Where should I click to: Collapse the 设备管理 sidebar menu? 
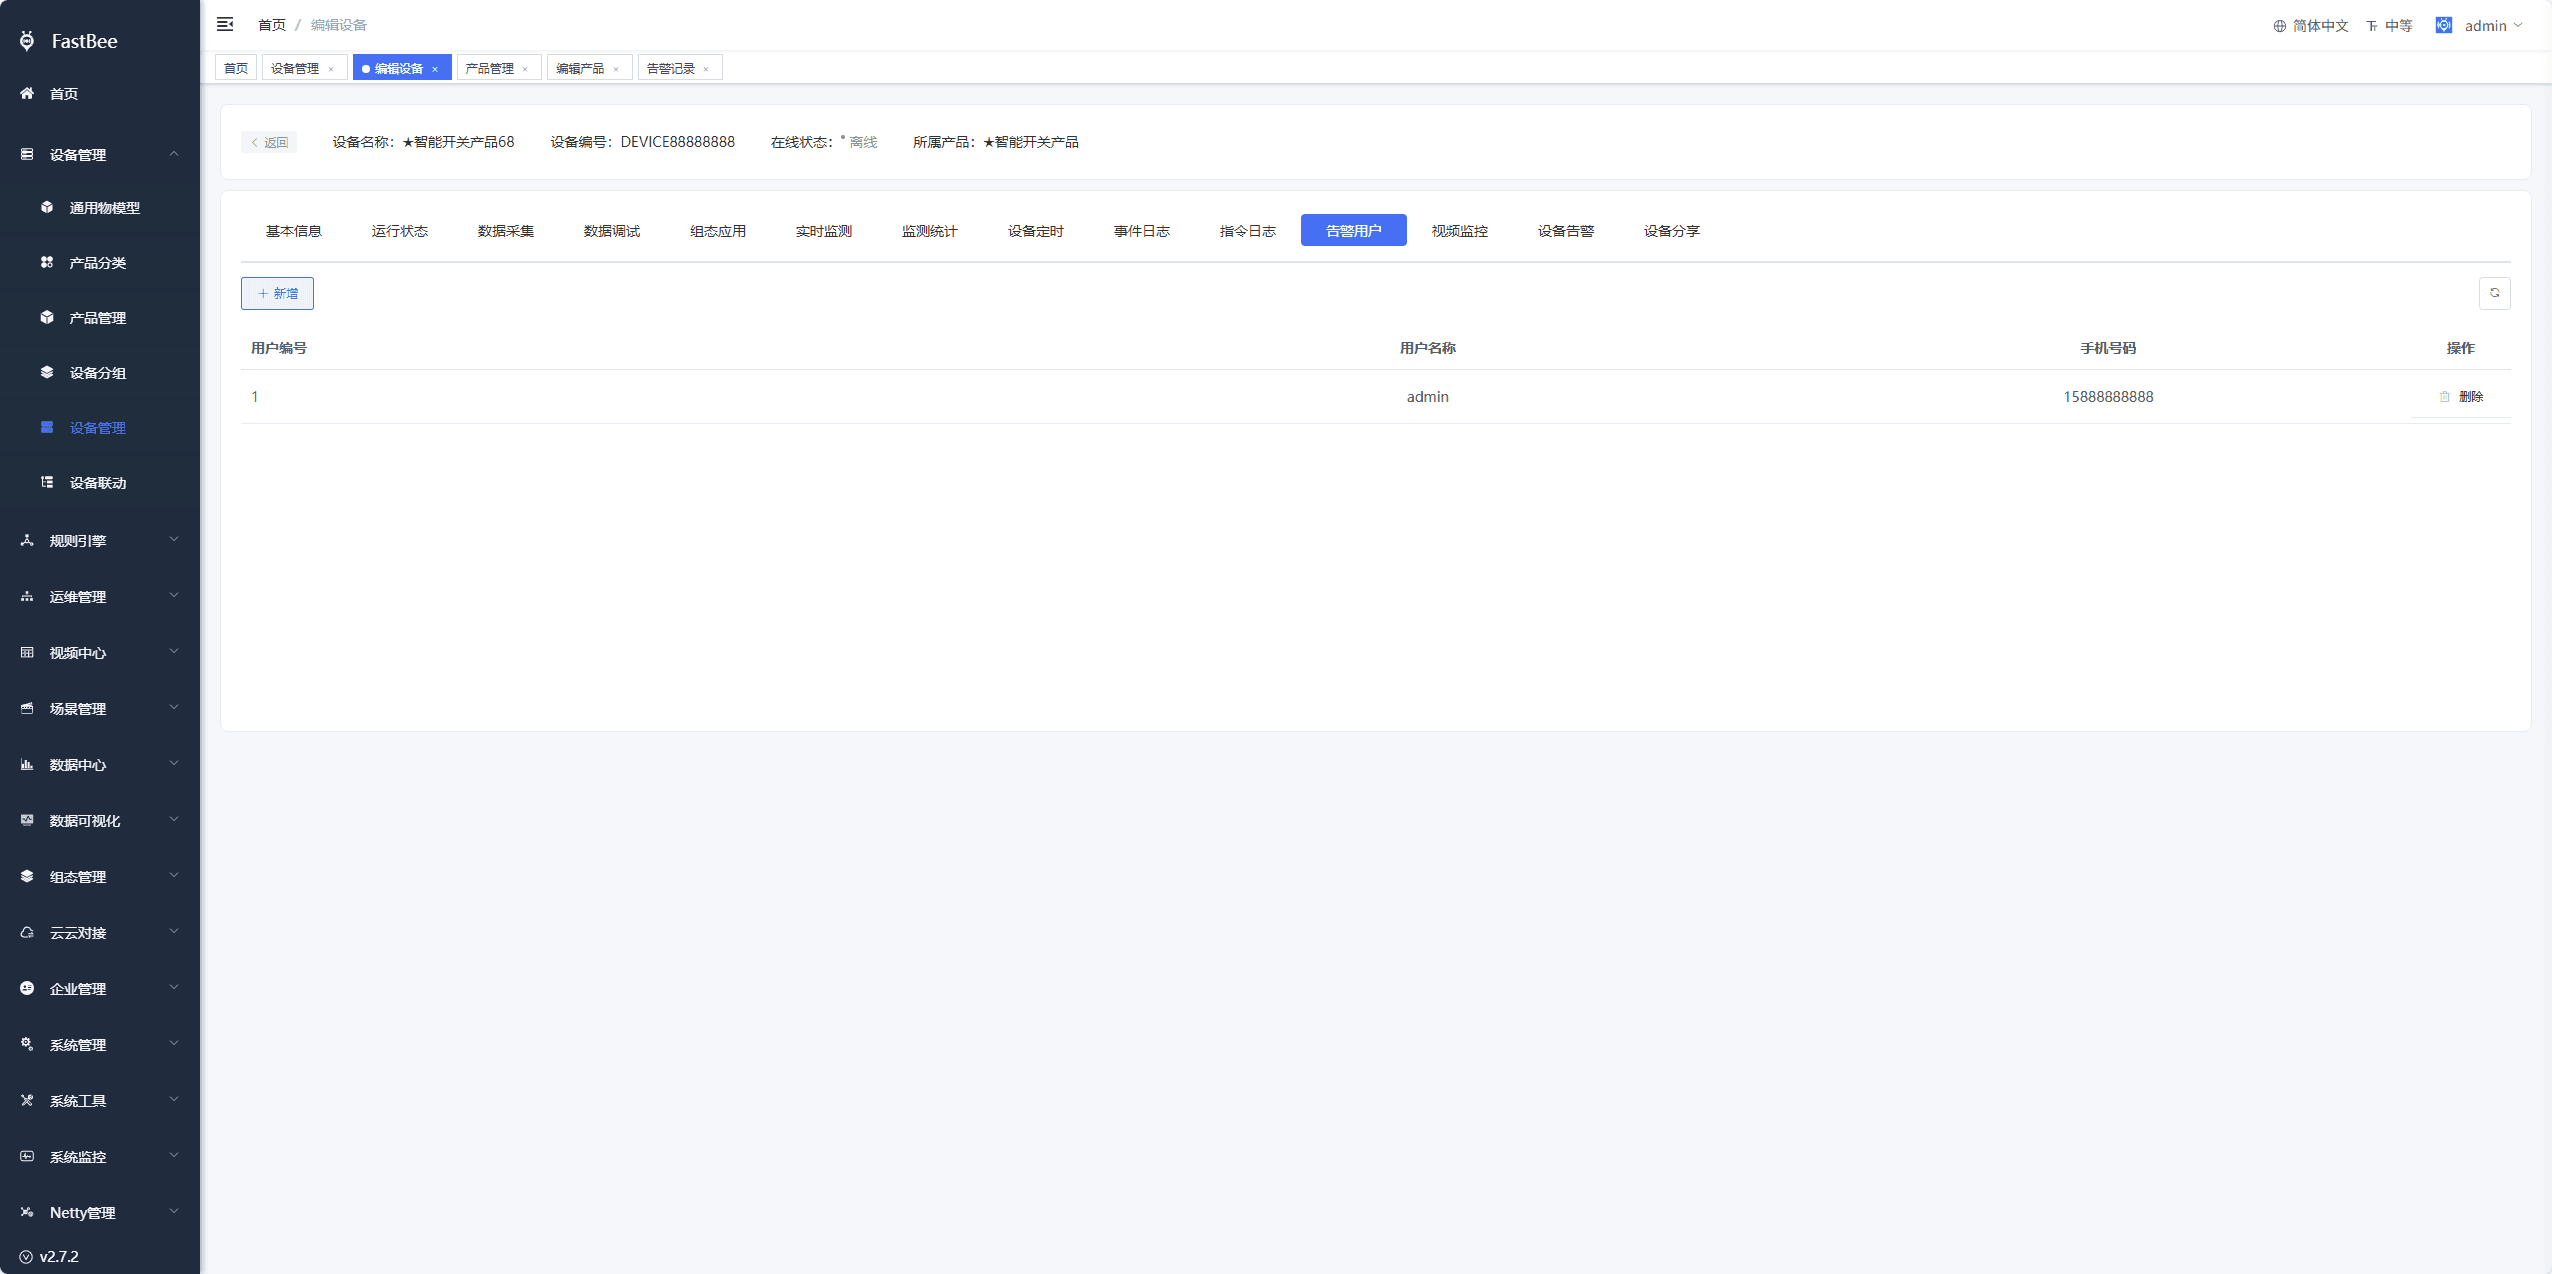[174, 154]
